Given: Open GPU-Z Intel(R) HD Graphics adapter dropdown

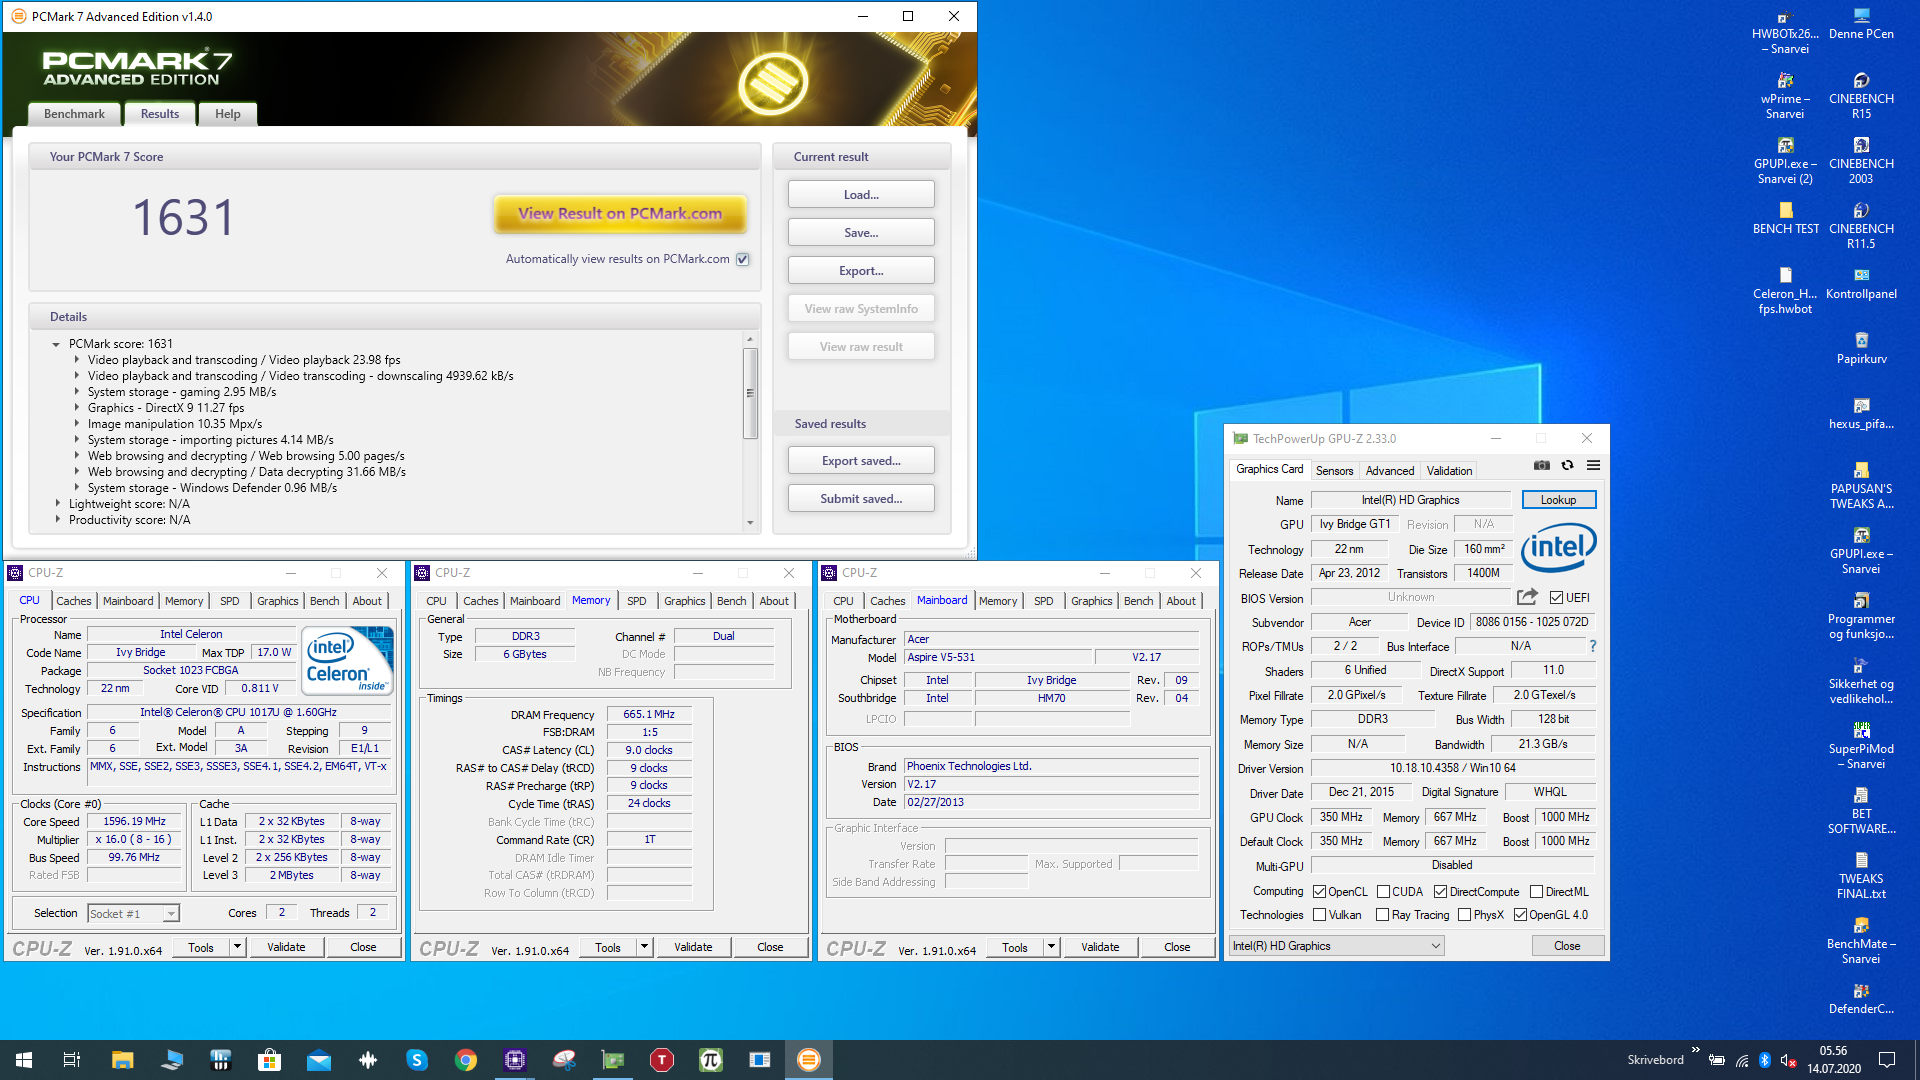Looking at the screenshot, I should click(x=1336, y=946).
